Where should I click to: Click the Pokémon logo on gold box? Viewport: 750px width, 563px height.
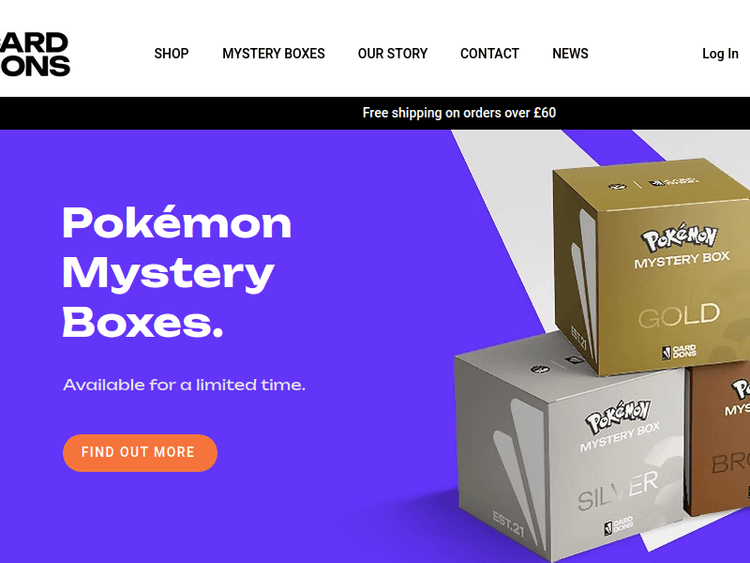(679, 237)
